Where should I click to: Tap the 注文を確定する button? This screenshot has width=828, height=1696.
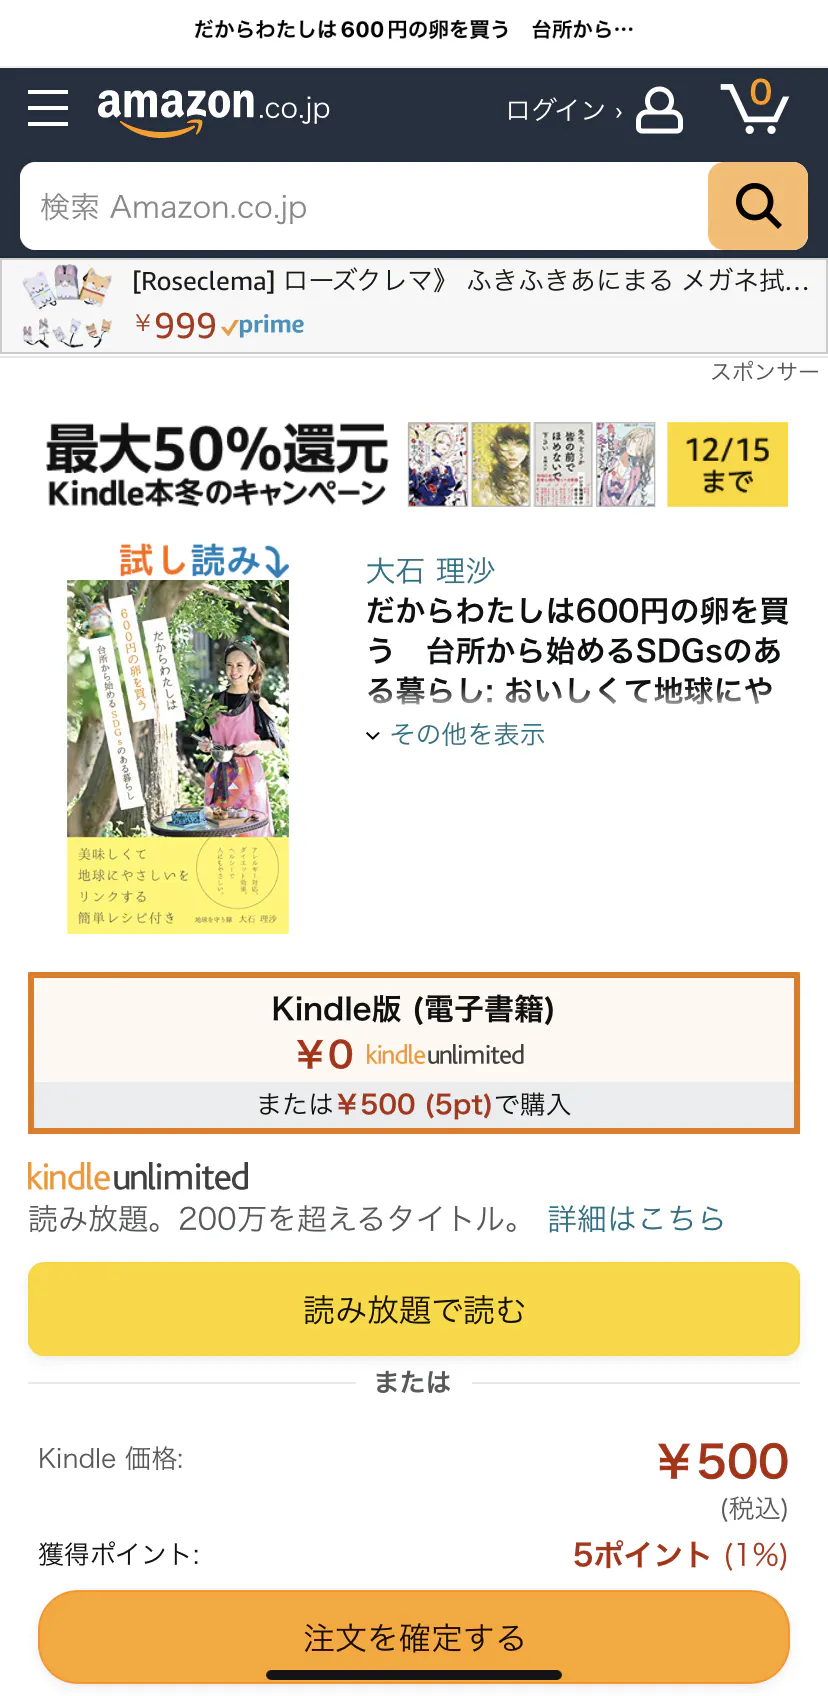click(414, 1637)
